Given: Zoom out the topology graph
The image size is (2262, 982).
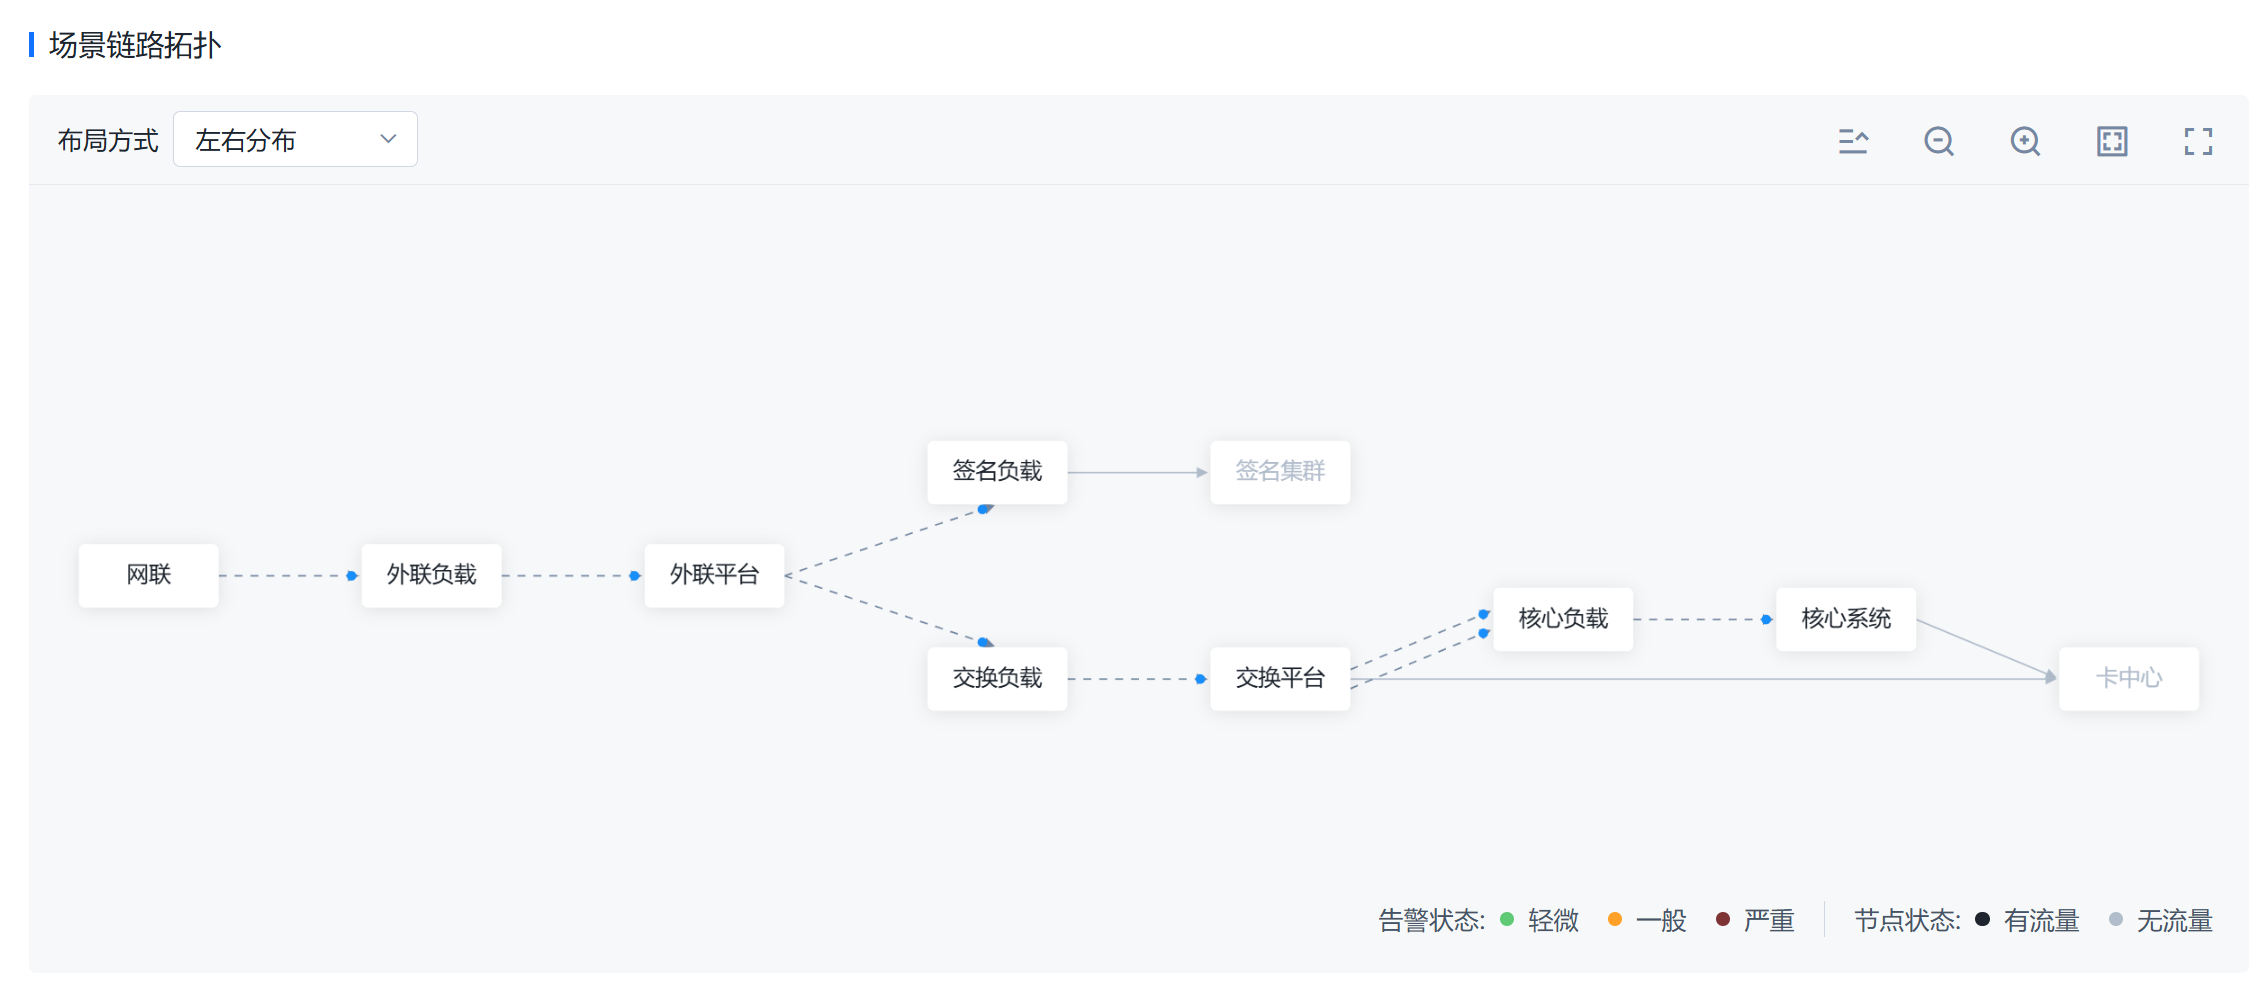Looking at the screenshot, I should click(x=1938, y=141).
